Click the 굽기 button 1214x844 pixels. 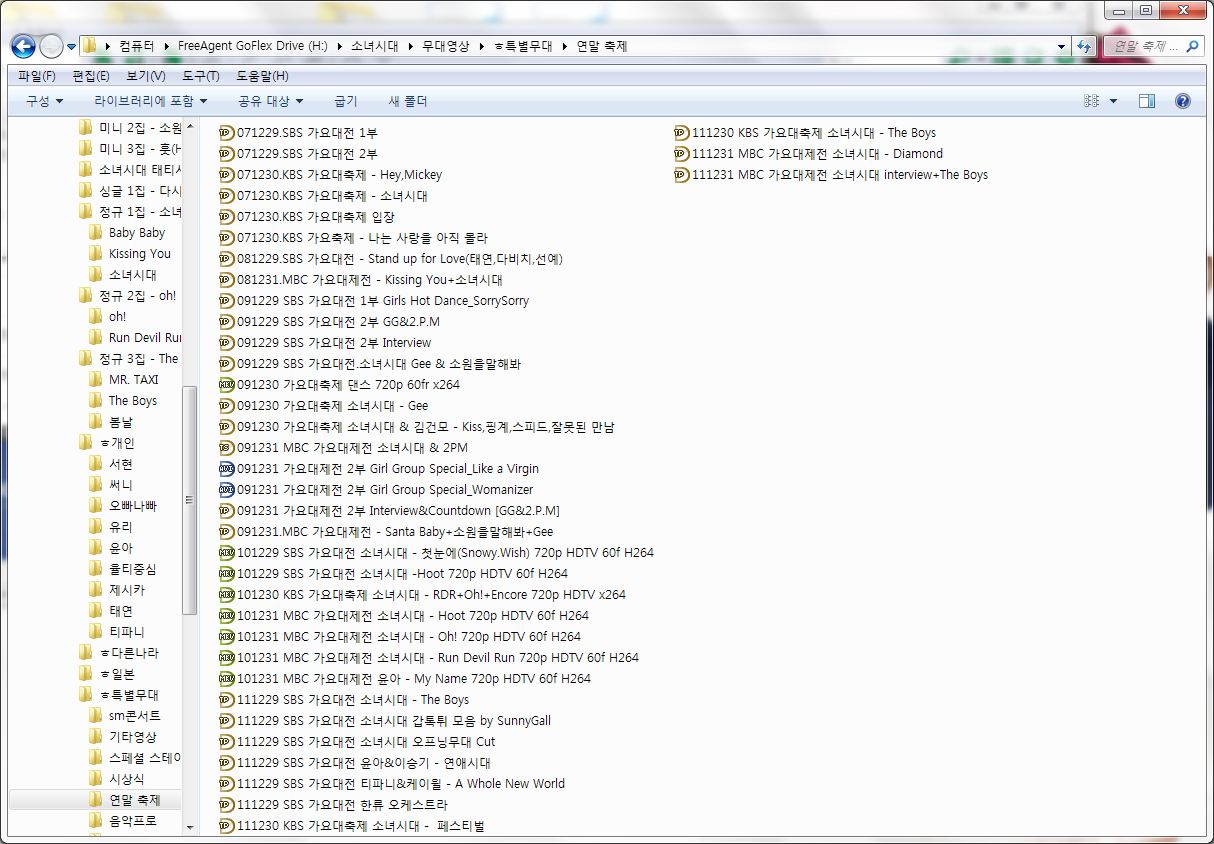(344, 100)
